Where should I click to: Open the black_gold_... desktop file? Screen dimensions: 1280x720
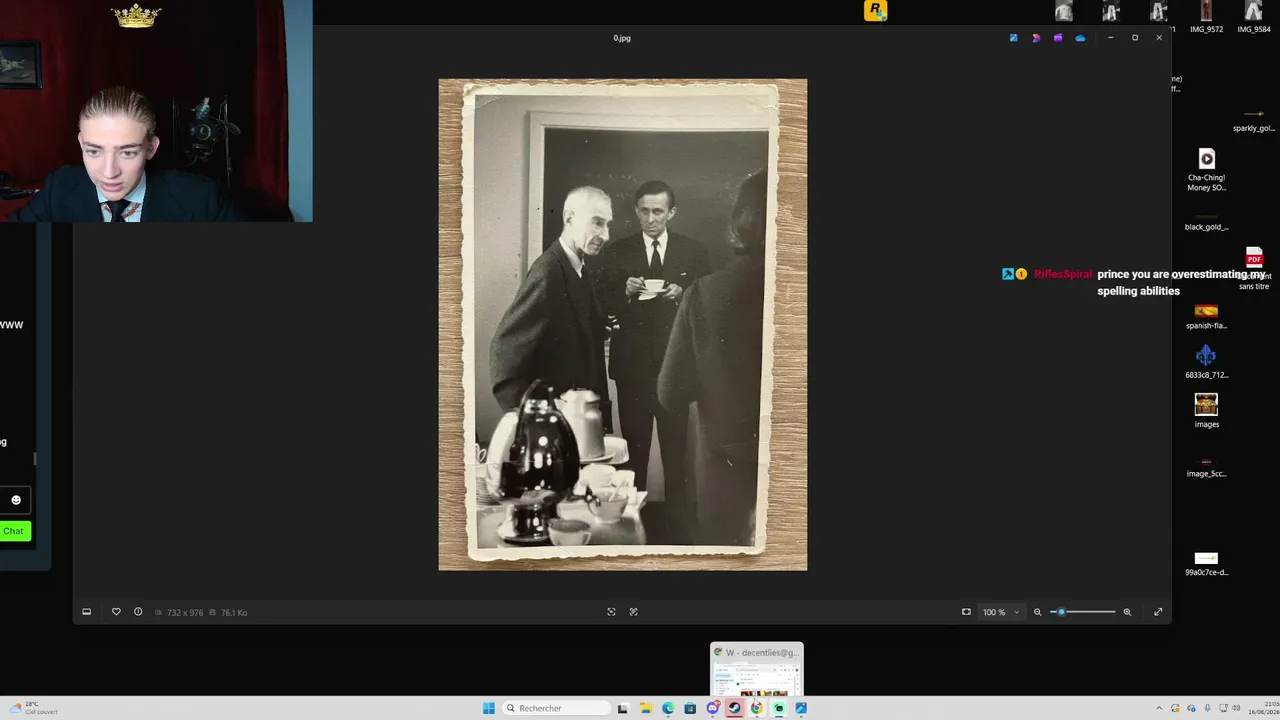1207,220
